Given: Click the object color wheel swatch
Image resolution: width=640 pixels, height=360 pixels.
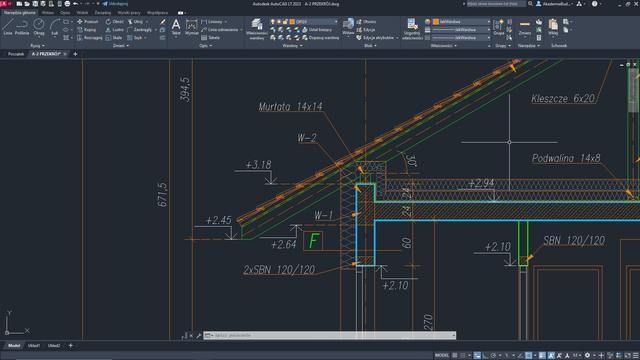Looking at the screenshot, I should (x=427, y=22).
